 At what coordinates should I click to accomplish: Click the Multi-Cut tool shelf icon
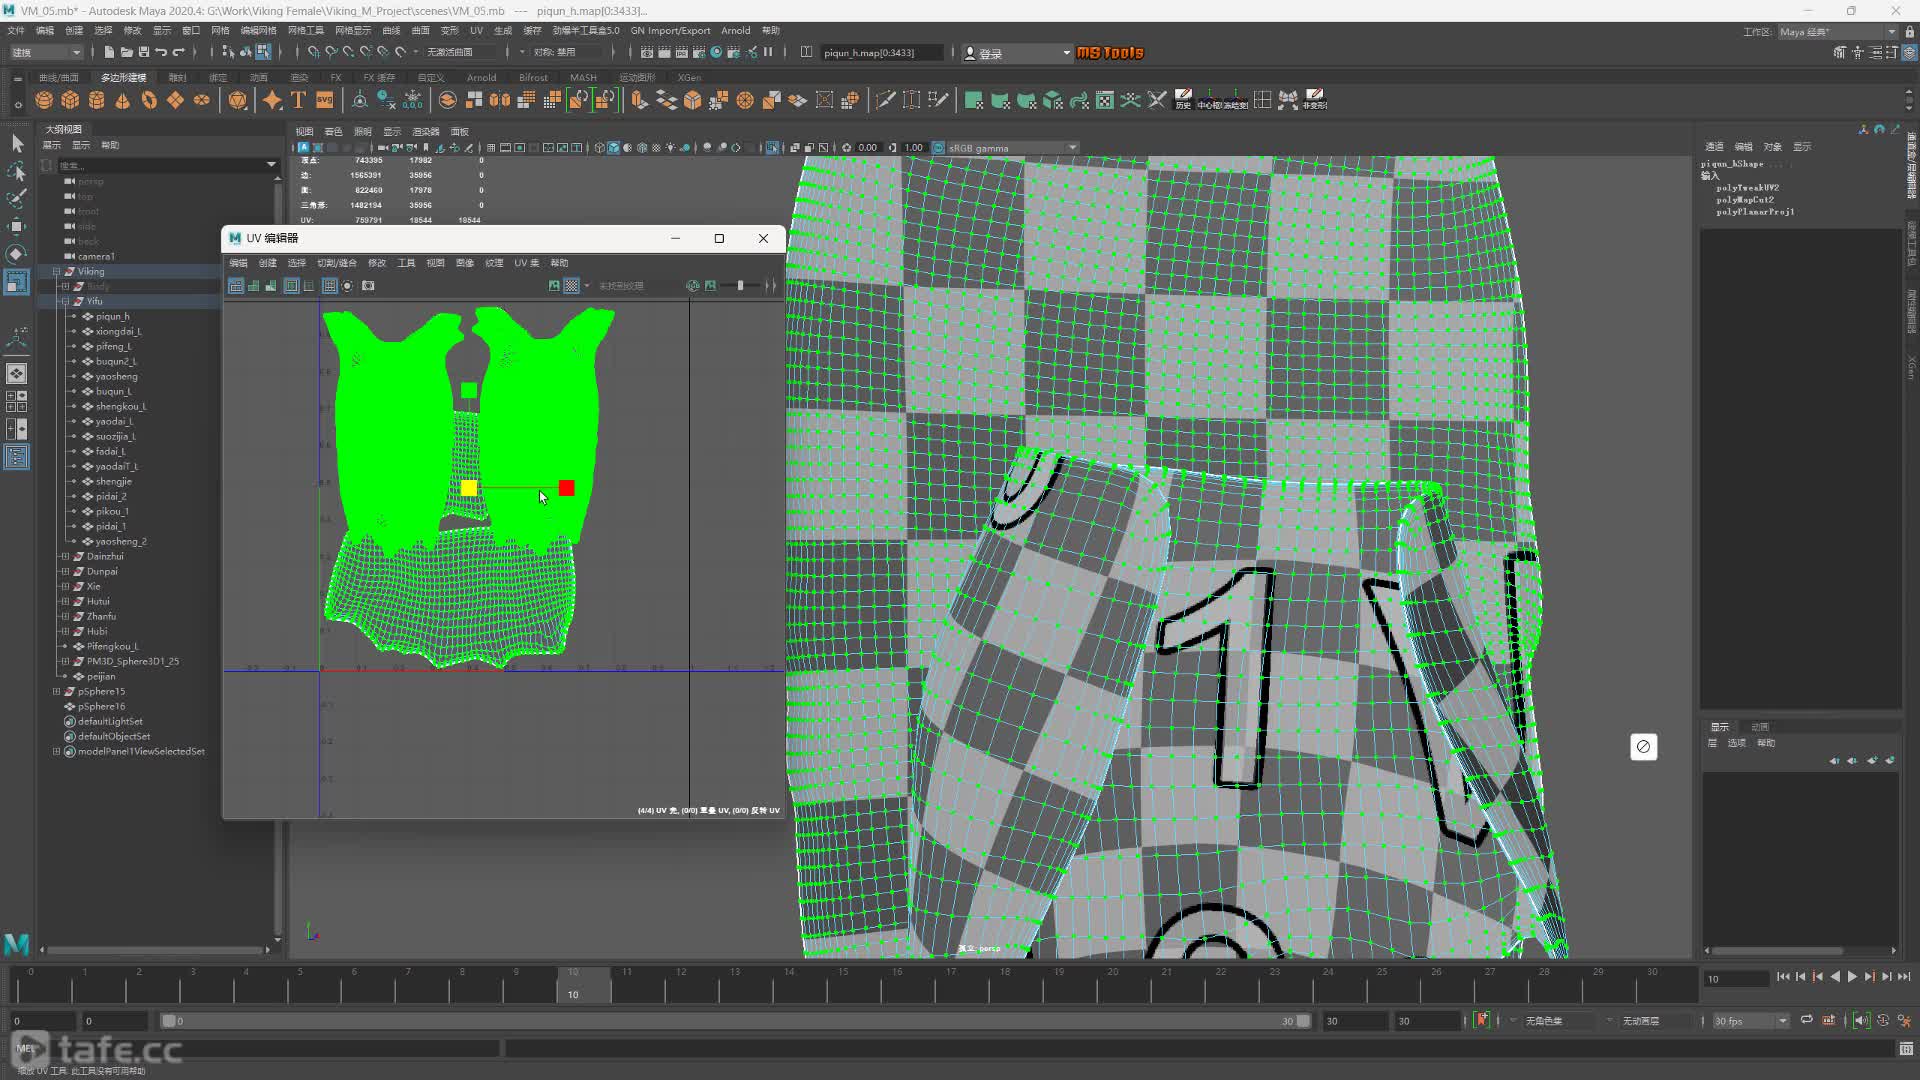pyautogui.click(x=885, y=100)
